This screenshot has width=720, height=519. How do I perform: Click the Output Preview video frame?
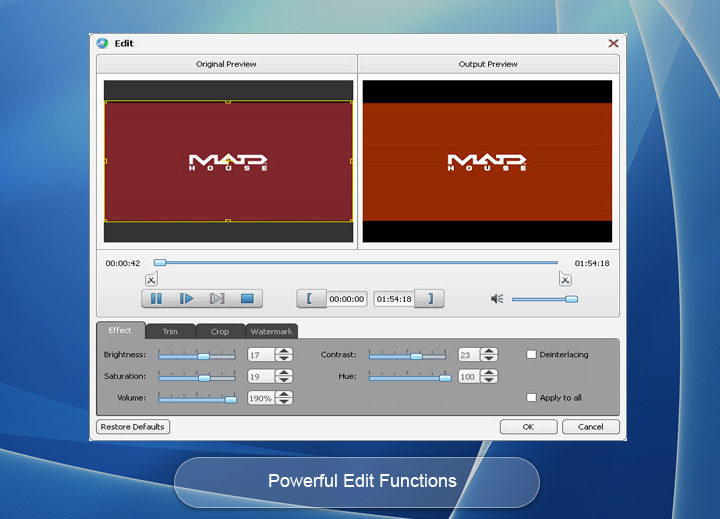pyautogui.click(x=487, y=161)
